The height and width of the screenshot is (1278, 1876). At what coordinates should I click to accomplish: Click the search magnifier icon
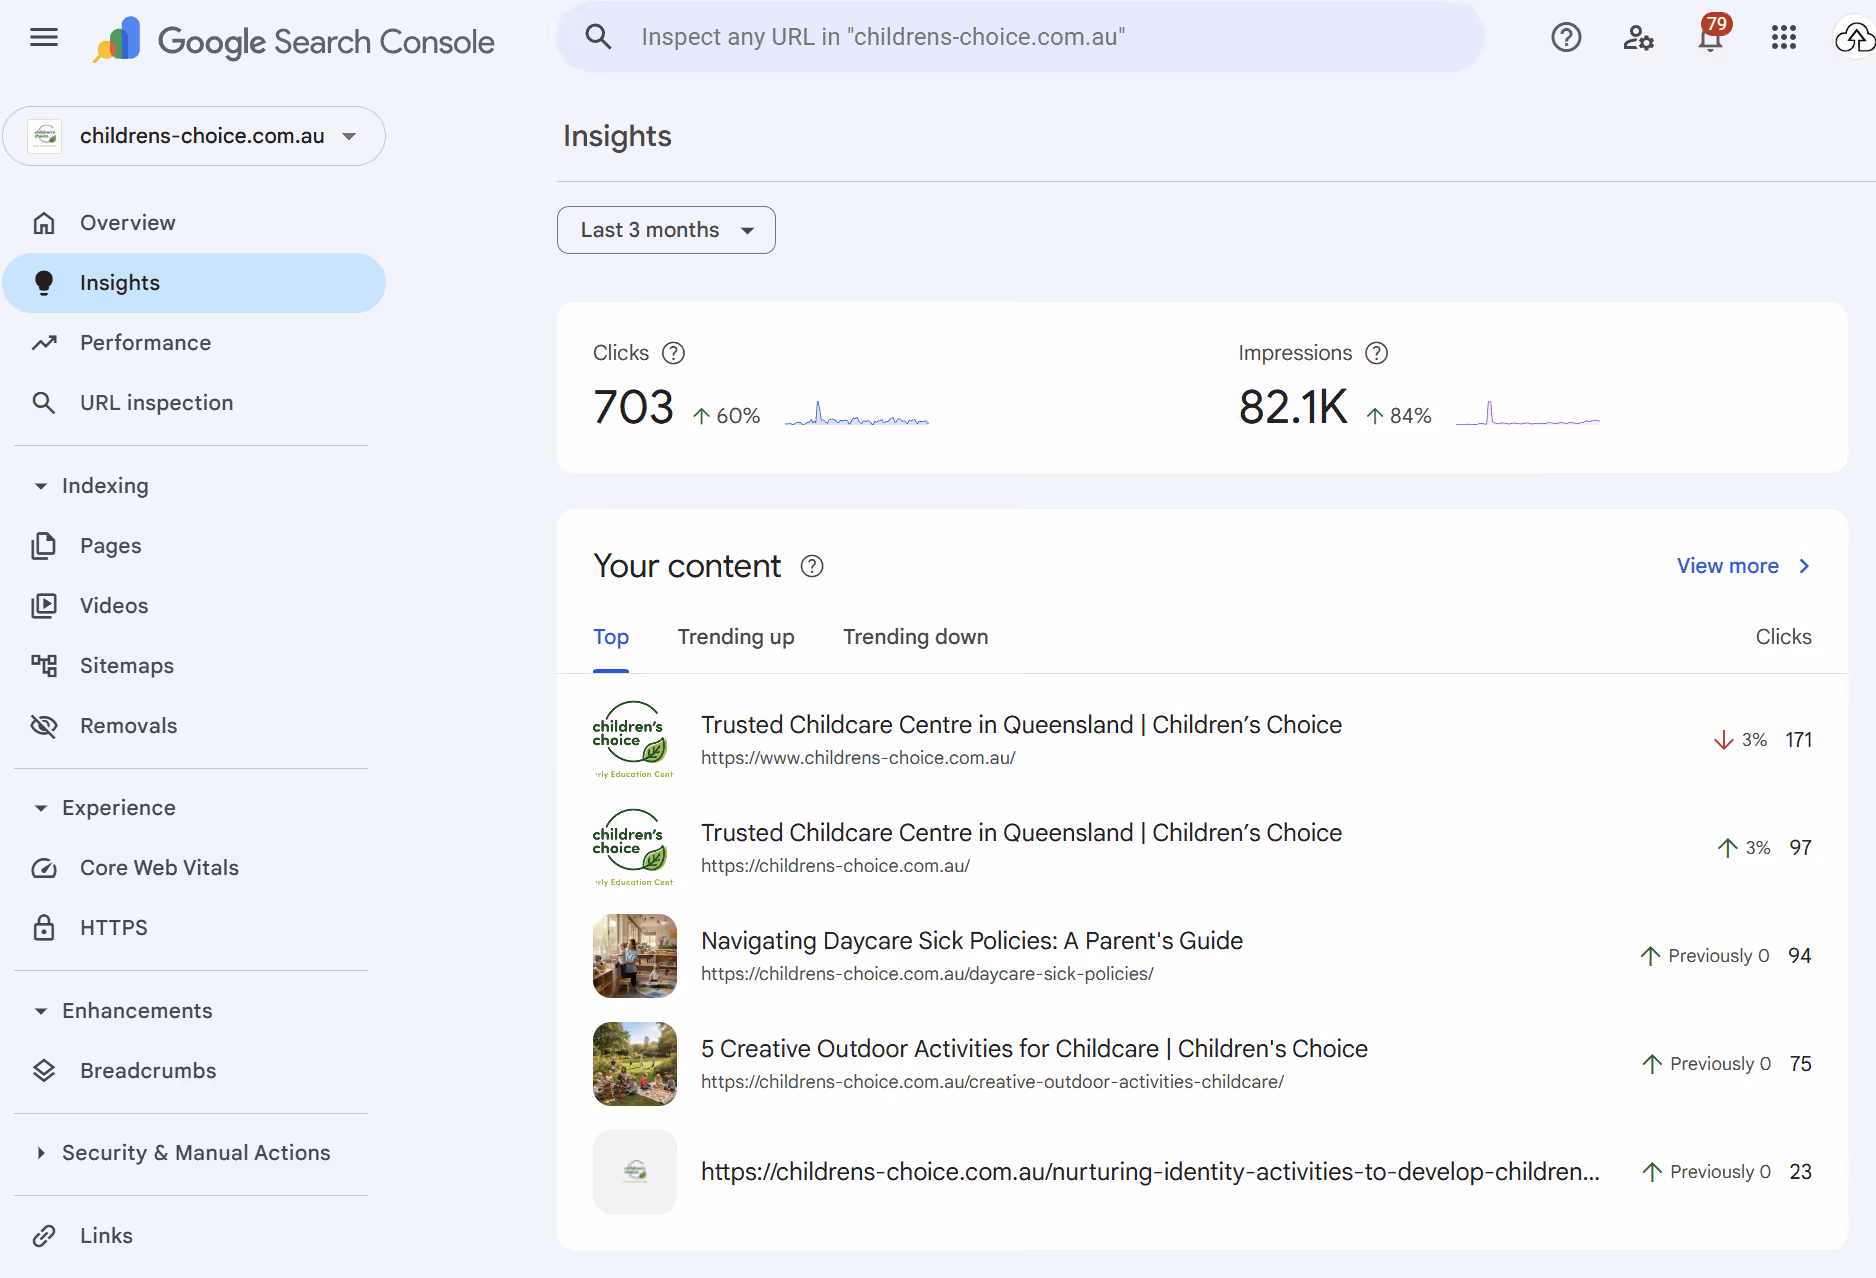point(598,37)
